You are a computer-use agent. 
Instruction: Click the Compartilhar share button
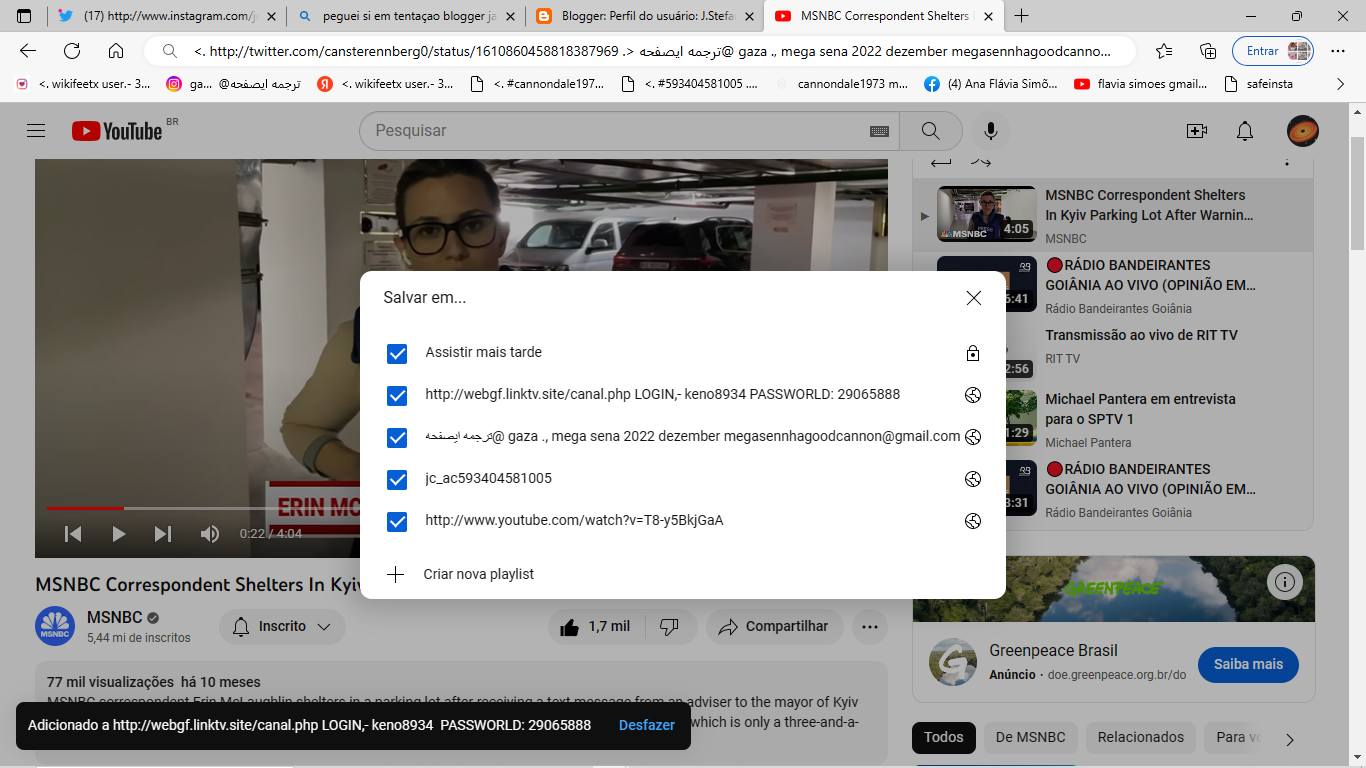[774, 627]
